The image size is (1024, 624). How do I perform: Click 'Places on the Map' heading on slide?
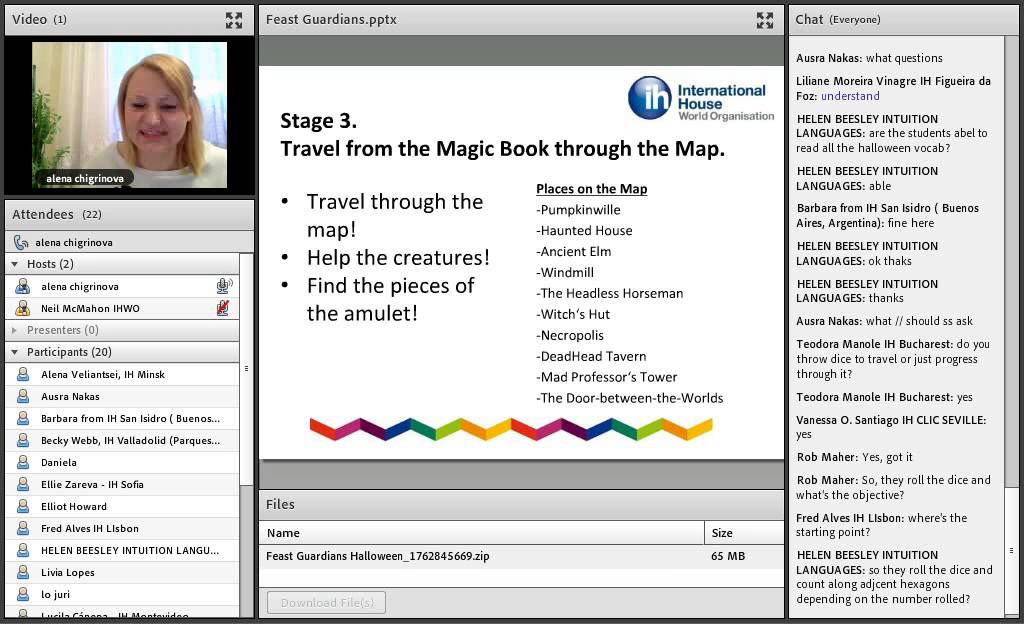592,189
